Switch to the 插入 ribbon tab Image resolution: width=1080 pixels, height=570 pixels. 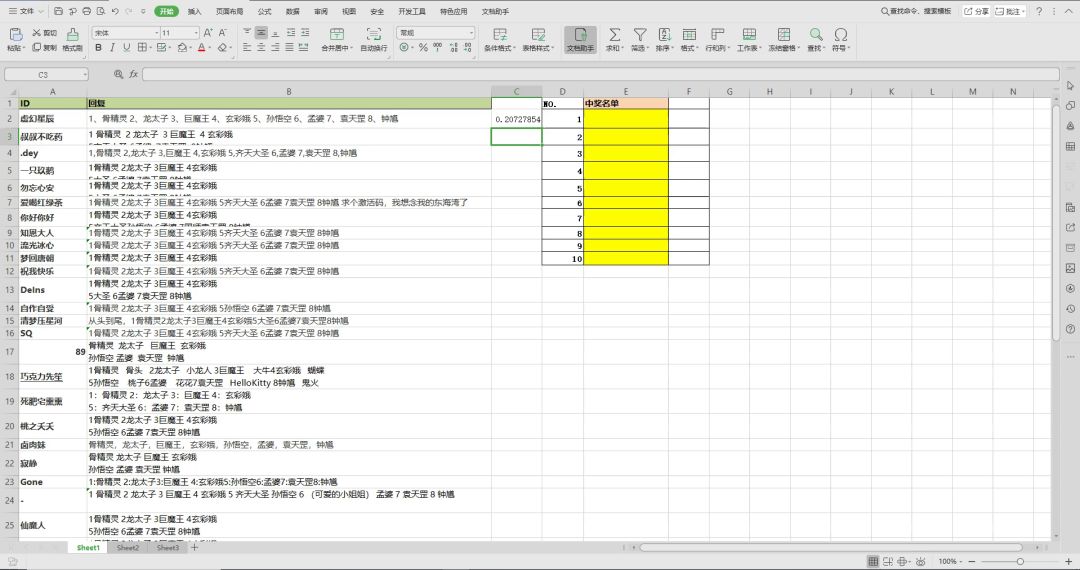click(x=195, y=12)
